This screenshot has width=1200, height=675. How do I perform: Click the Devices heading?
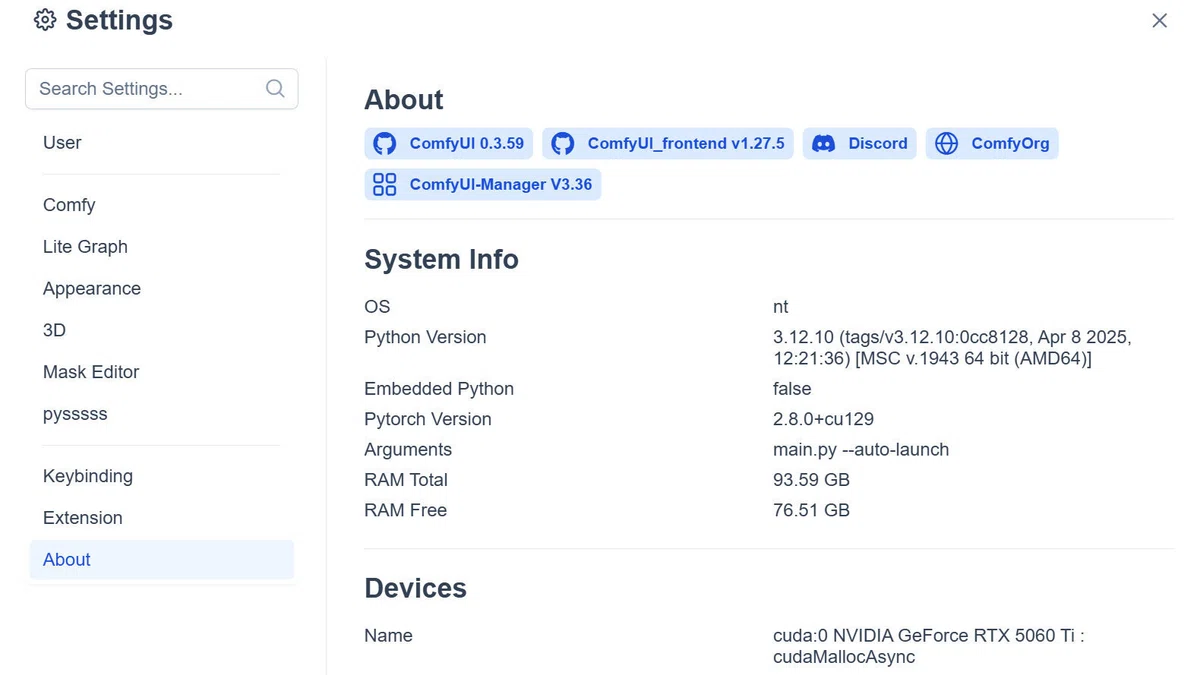click(415, 588)
